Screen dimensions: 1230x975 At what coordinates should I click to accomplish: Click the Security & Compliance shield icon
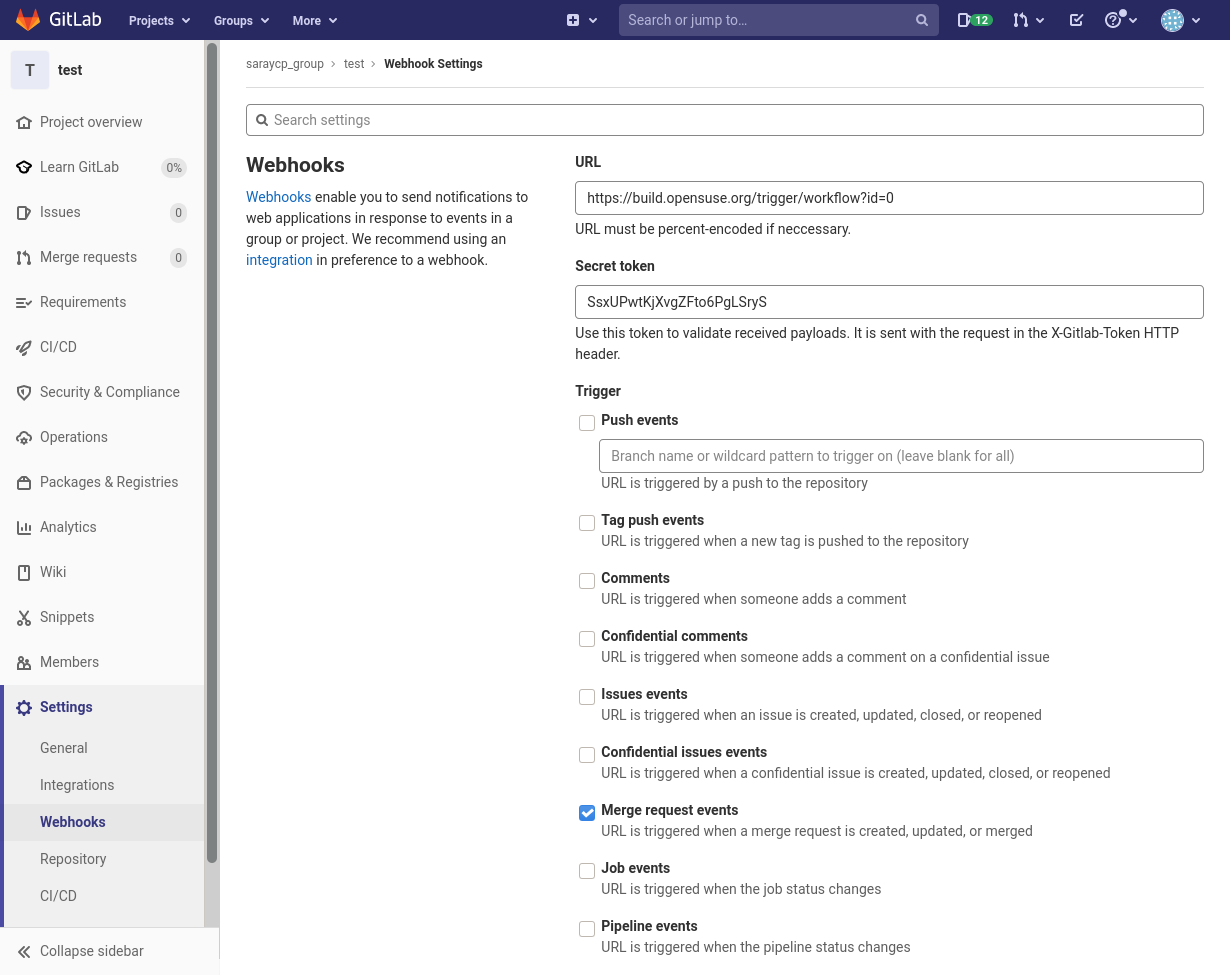tap(23, 392)
